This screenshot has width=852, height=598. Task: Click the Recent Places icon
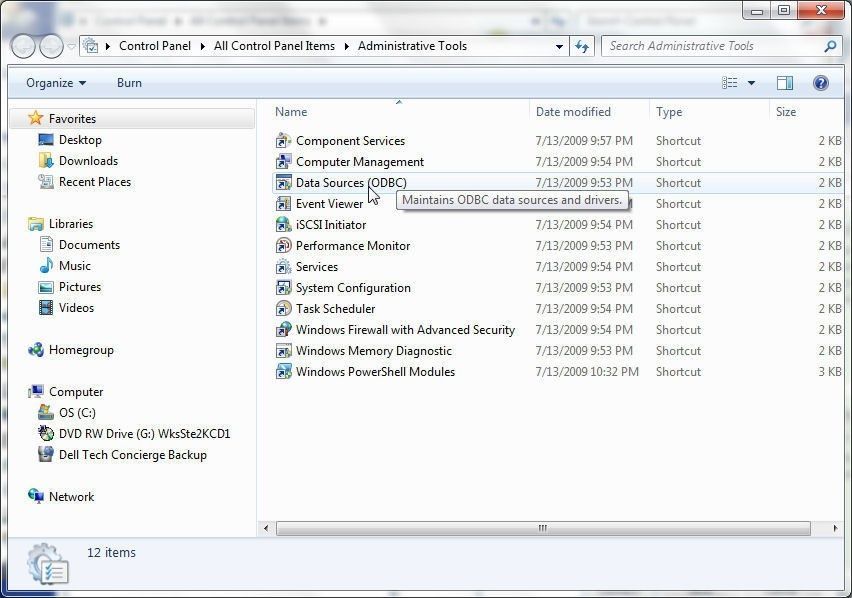(46, 181)
